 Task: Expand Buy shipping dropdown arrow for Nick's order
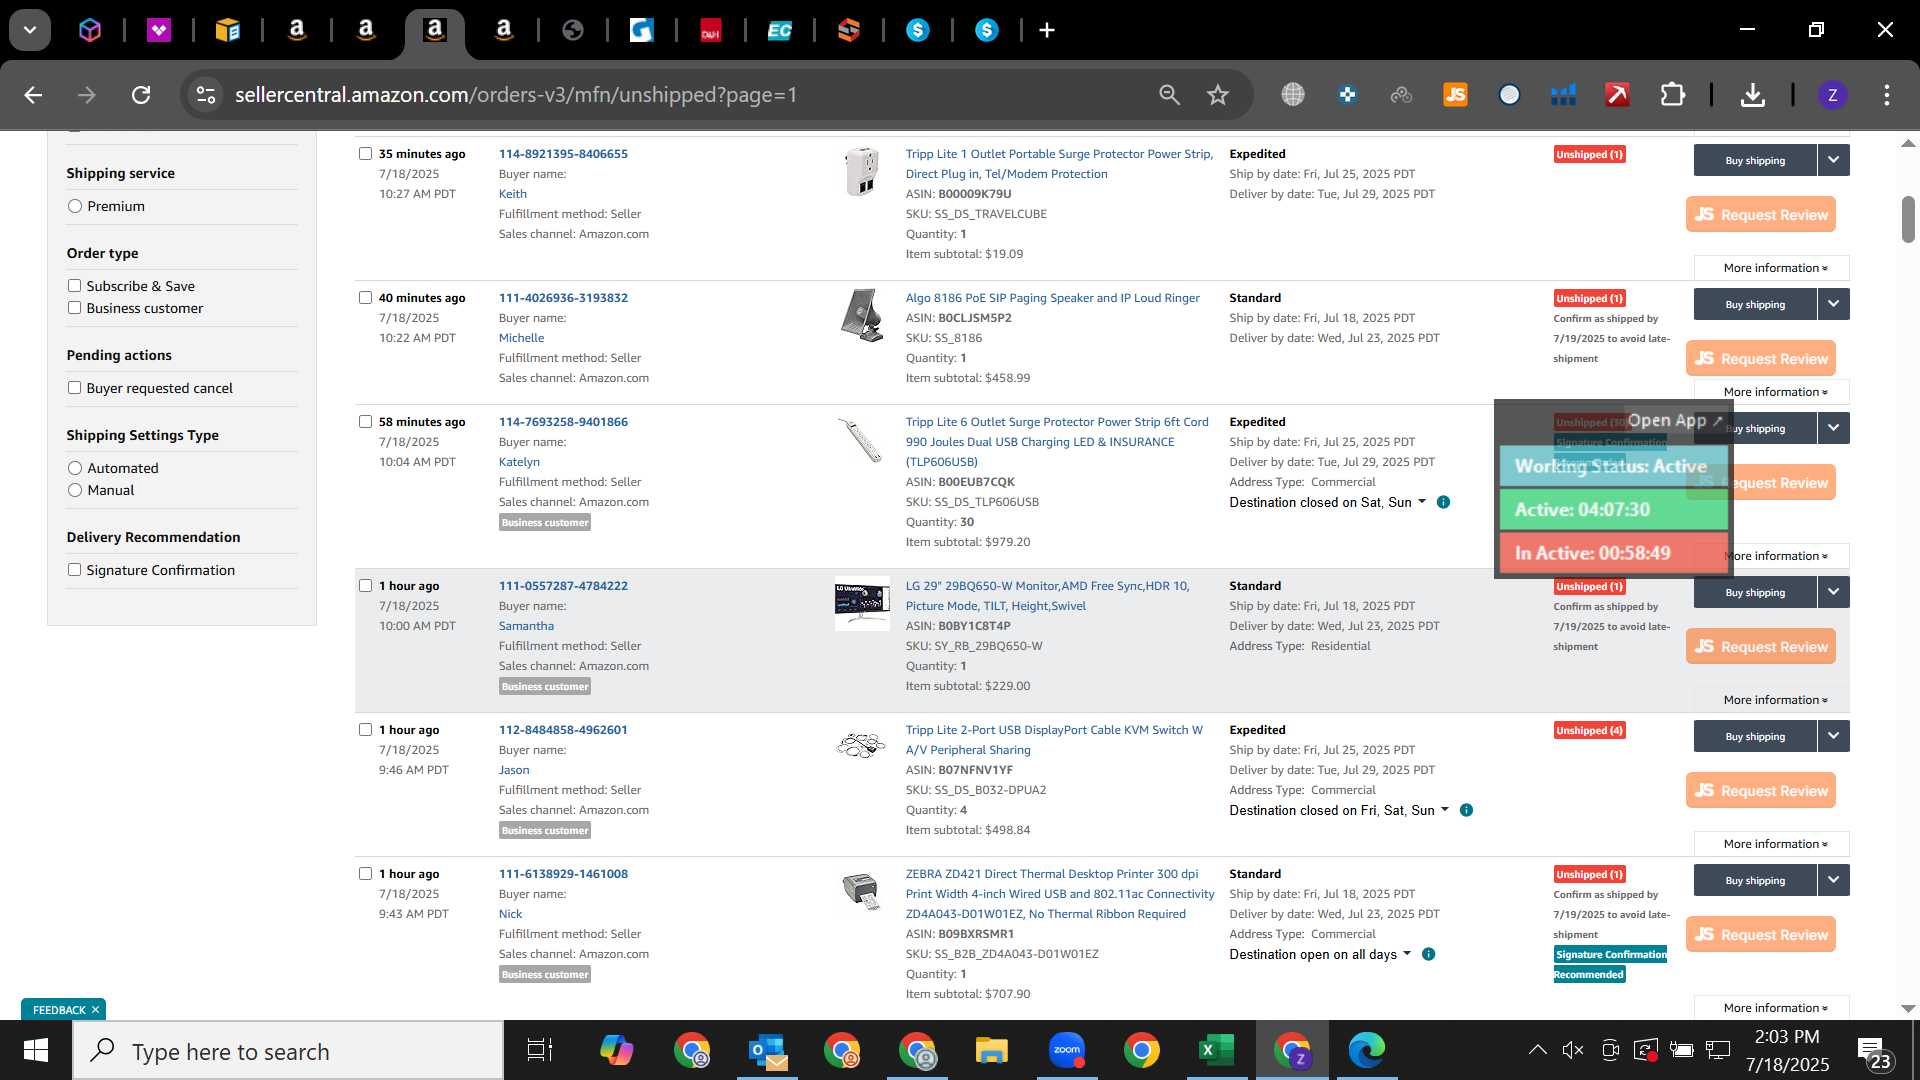pyautogui.click(x=1833, y=880)
